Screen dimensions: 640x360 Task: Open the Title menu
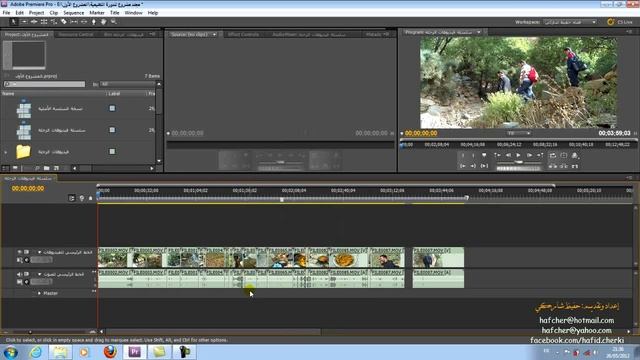tap(115, 13)
